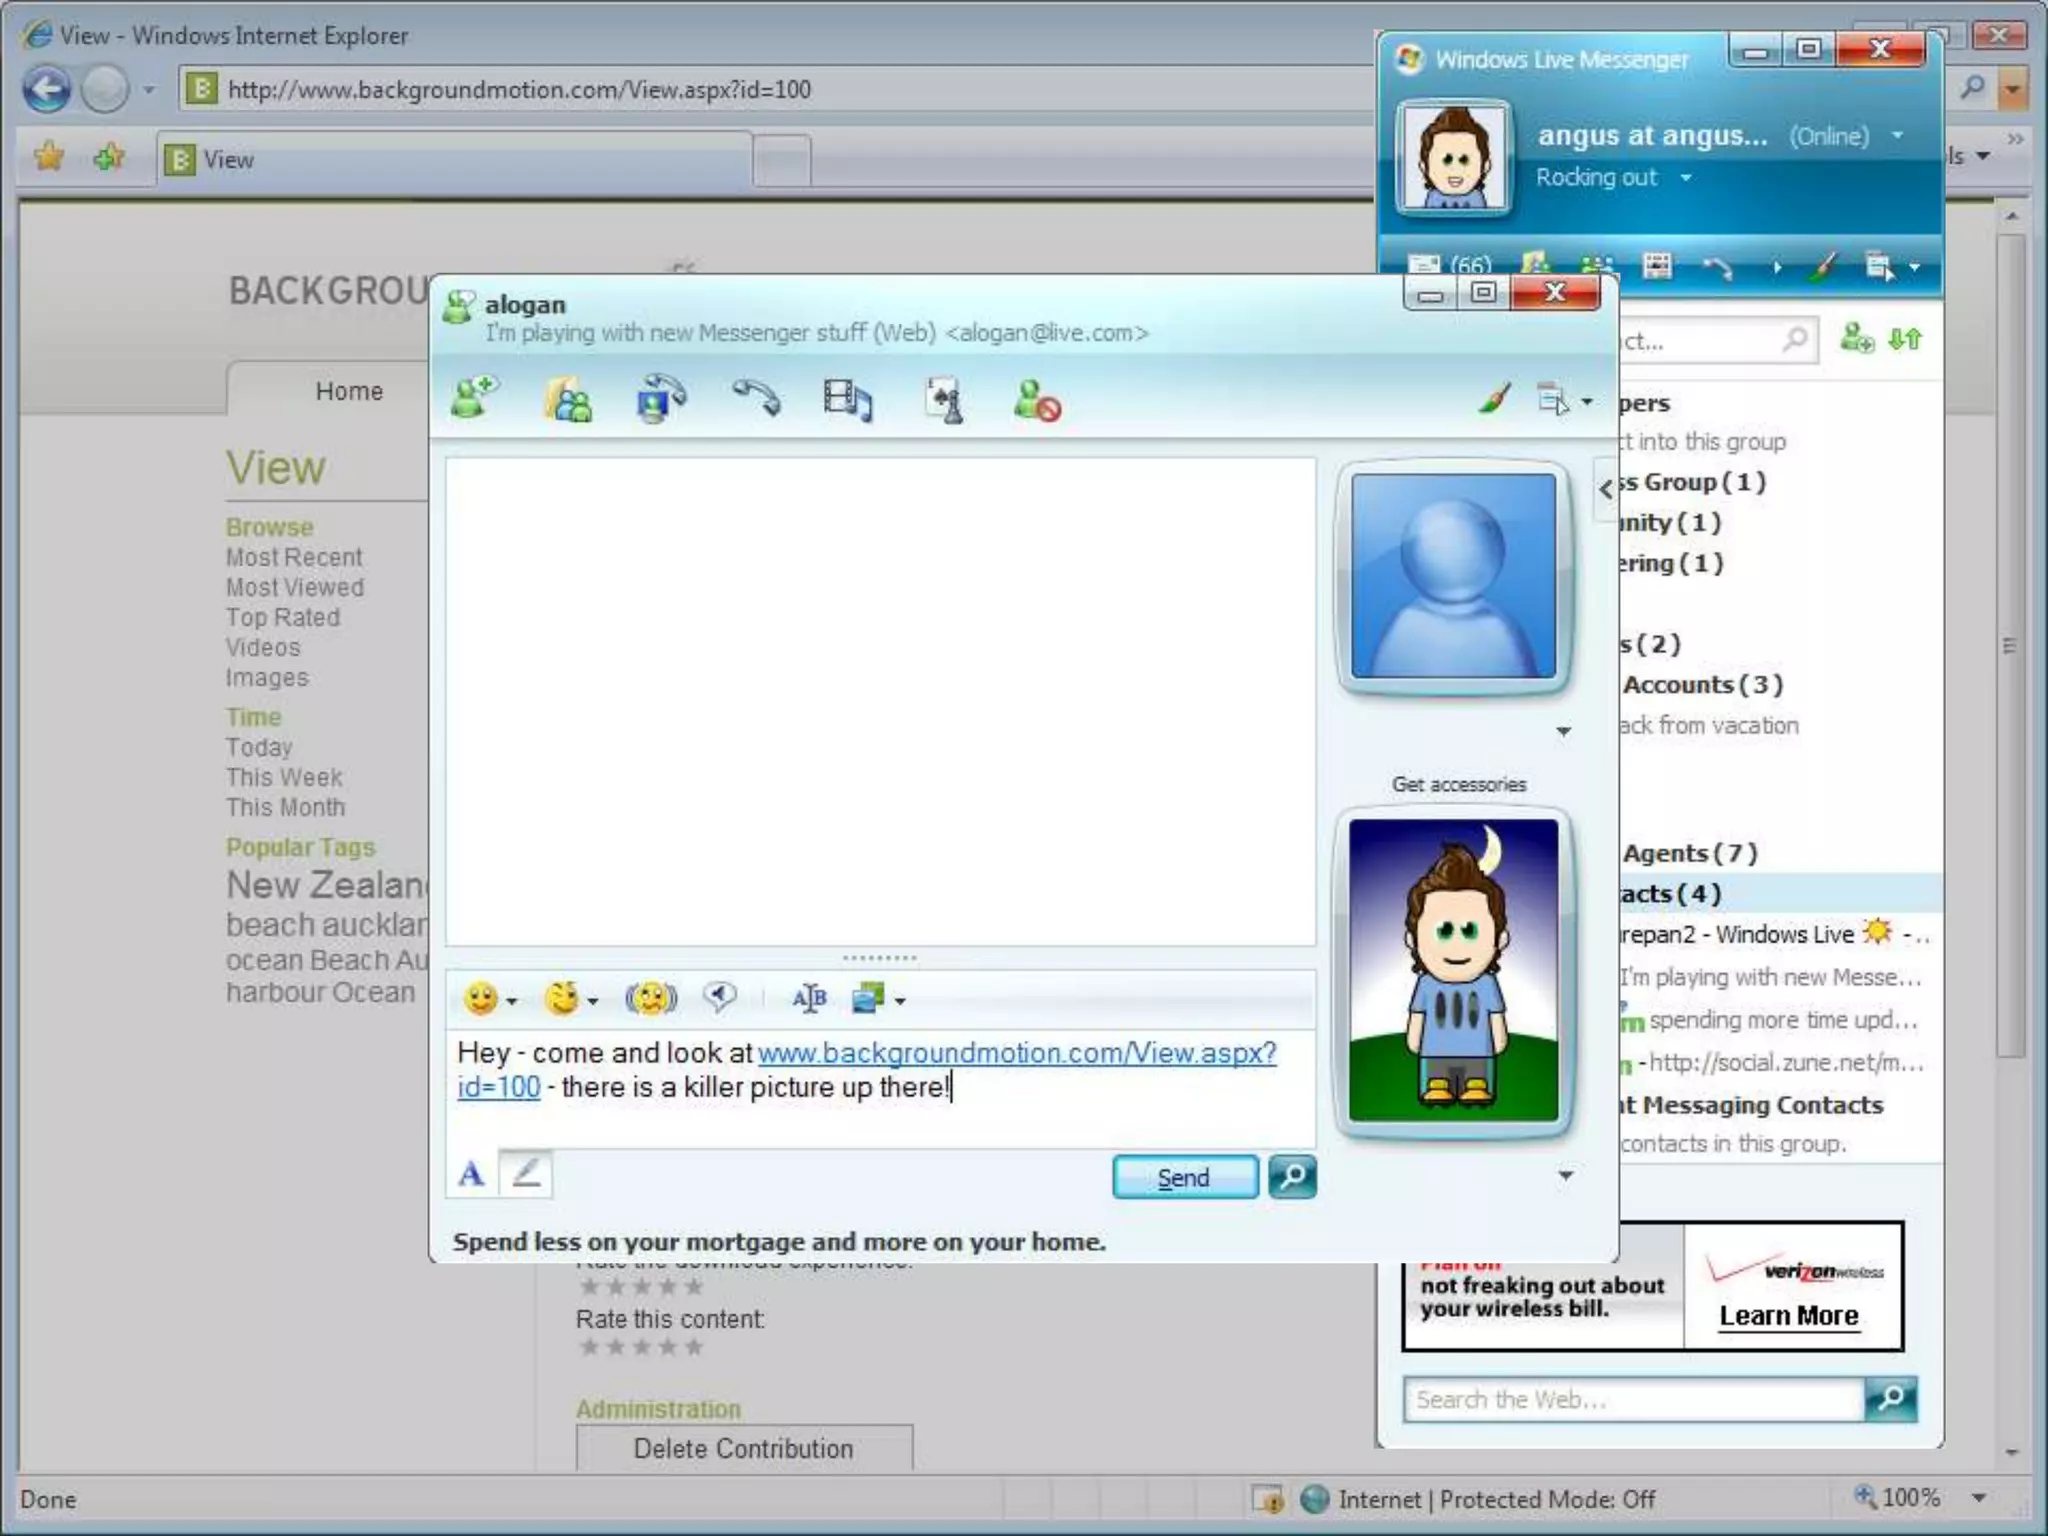The height and width of the screenshot is (1536, 2048).
Task: Click the IE address bar URL
Action: click(519, 90)
